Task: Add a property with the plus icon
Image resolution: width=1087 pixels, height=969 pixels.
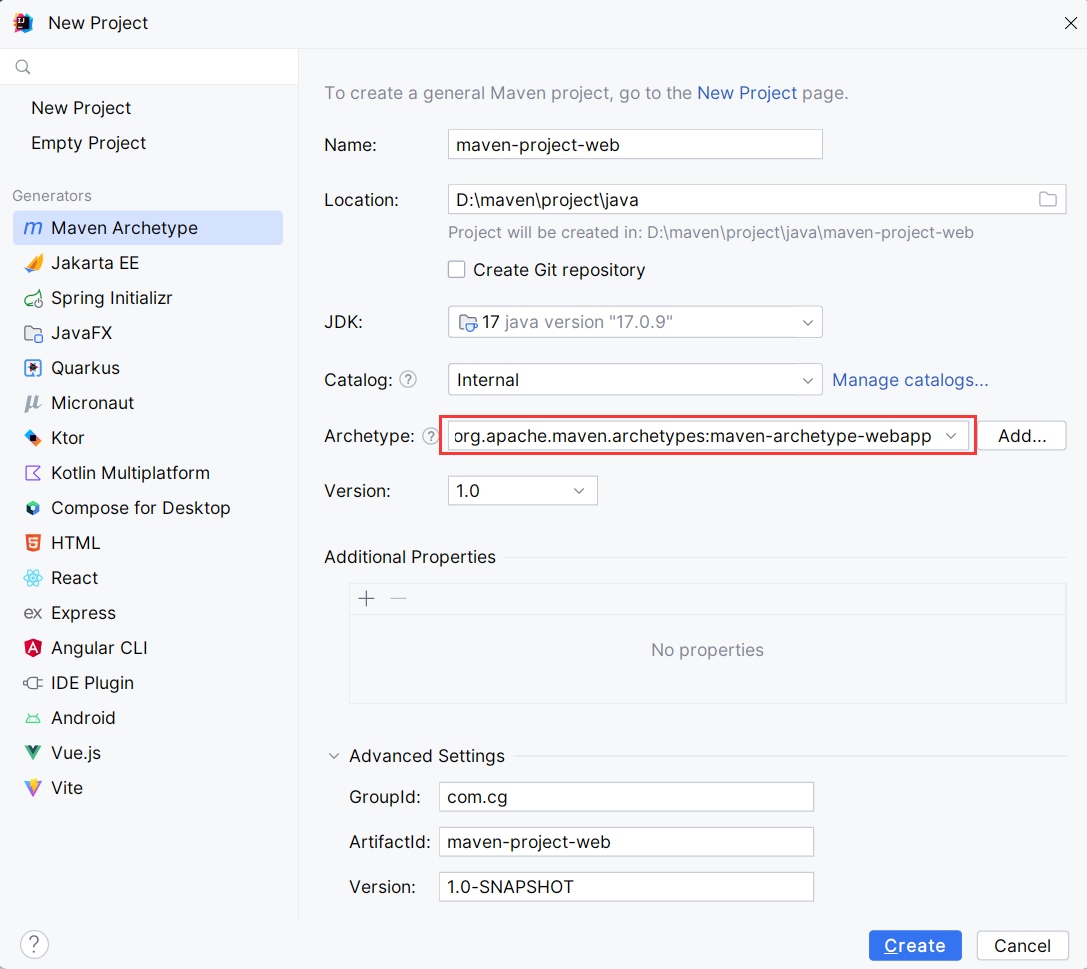Action: 366,598
